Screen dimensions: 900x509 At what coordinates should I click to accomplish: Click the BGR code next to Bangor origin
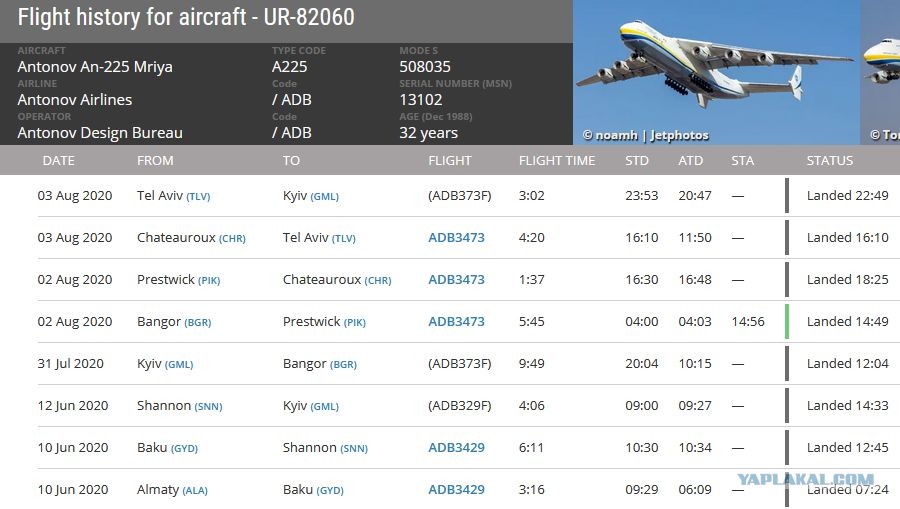(198, 323)
